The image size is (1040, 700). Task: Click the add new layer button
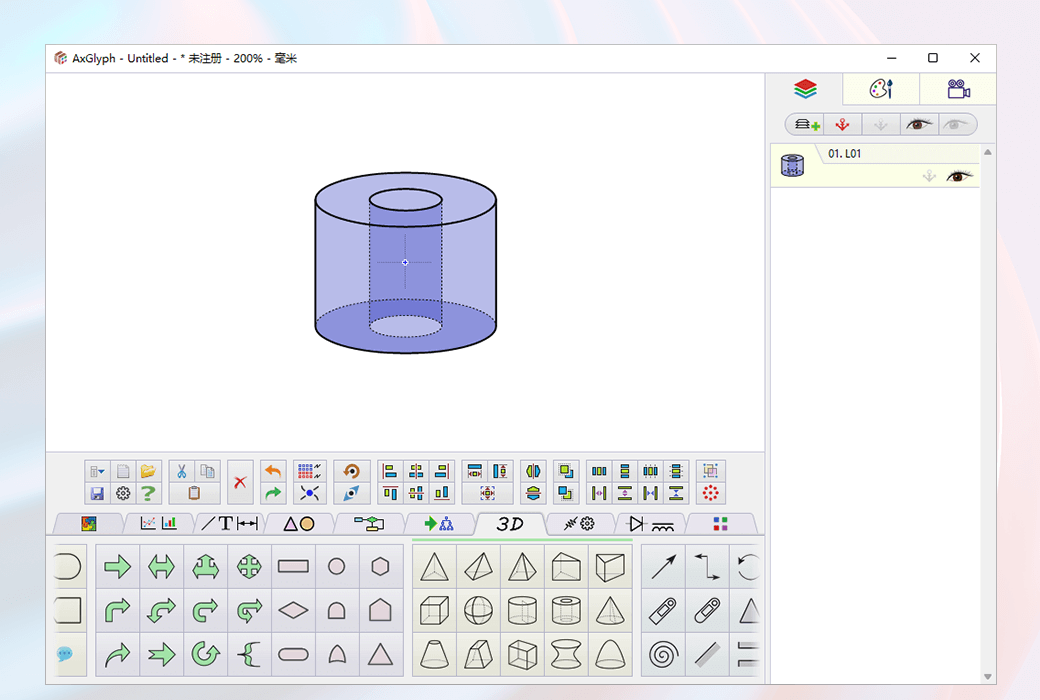pyautogui.click(x=805, y=123)
